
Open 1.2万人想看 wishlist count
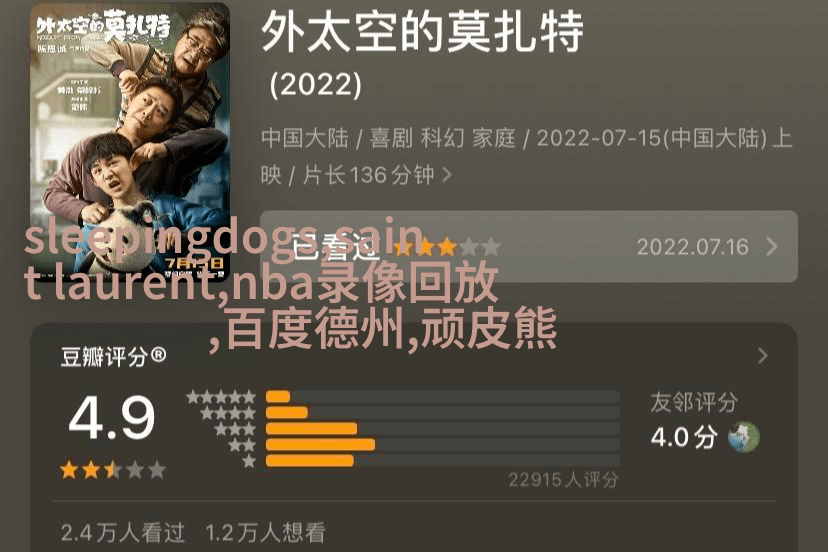[265, 533]
